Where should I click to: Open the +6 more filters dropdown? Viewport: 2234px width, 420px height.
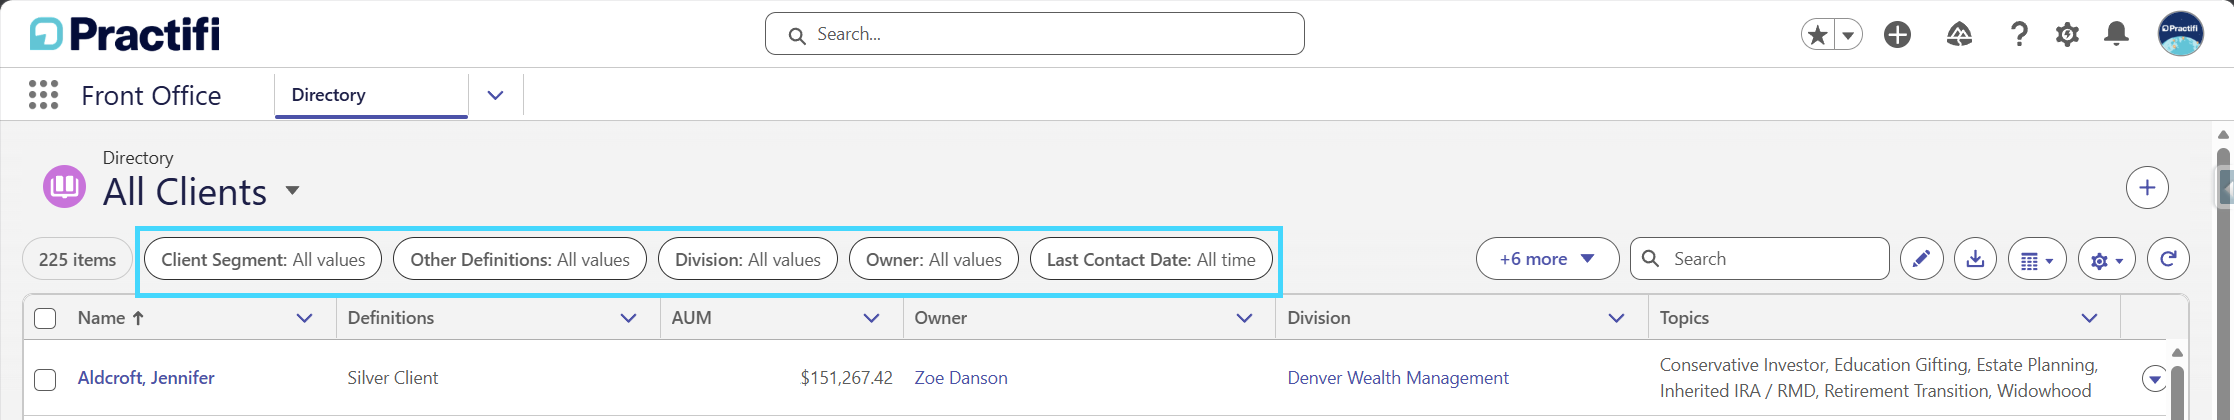click(x=1547, y=259)
